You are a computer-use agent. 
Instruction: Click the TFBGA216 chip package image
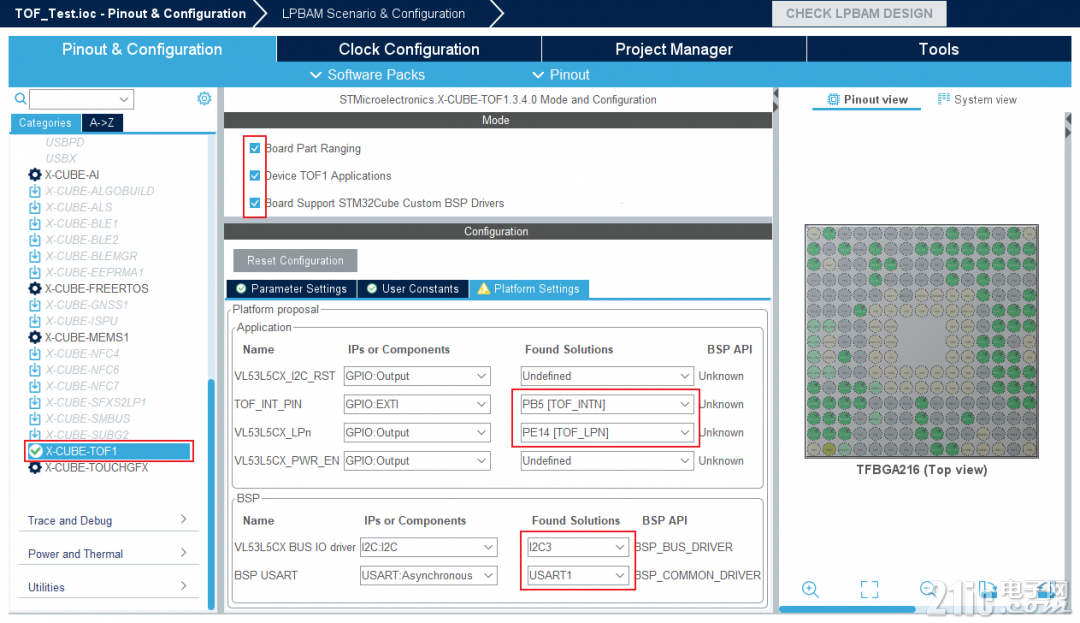[922, 341]
